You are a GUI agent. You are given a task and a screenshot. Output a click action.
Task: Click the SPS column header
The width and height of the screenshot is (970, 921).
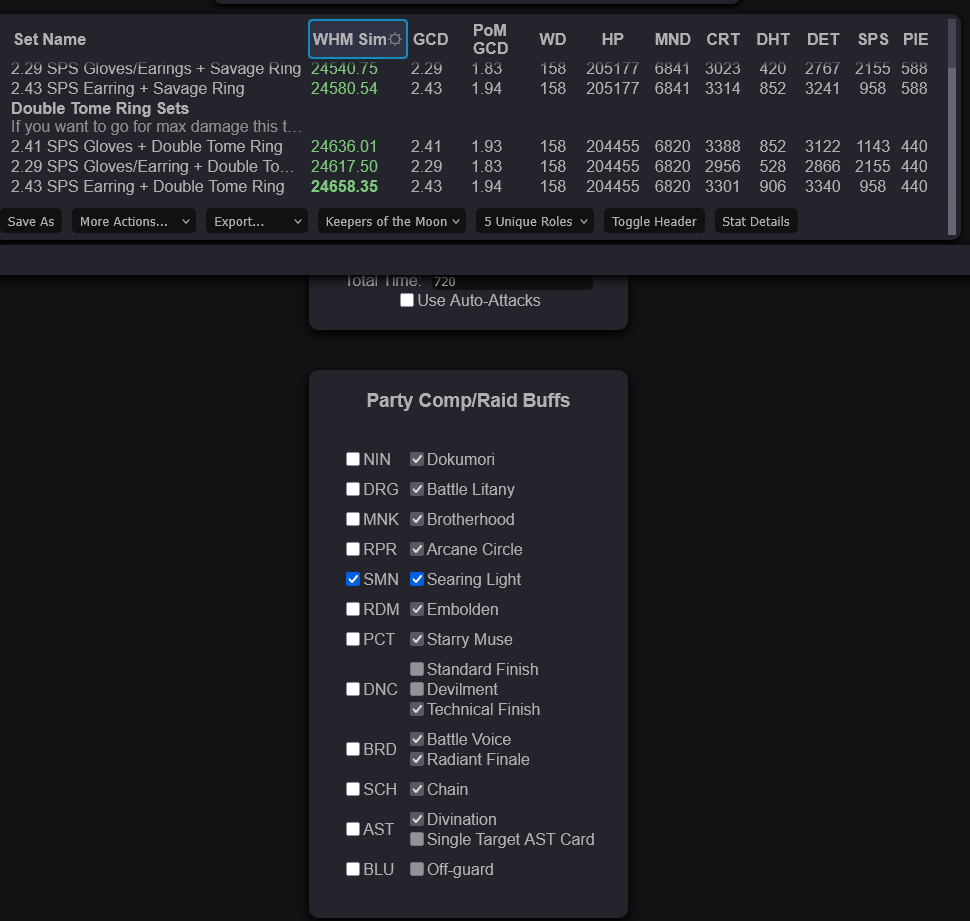(x=872, y=39)
